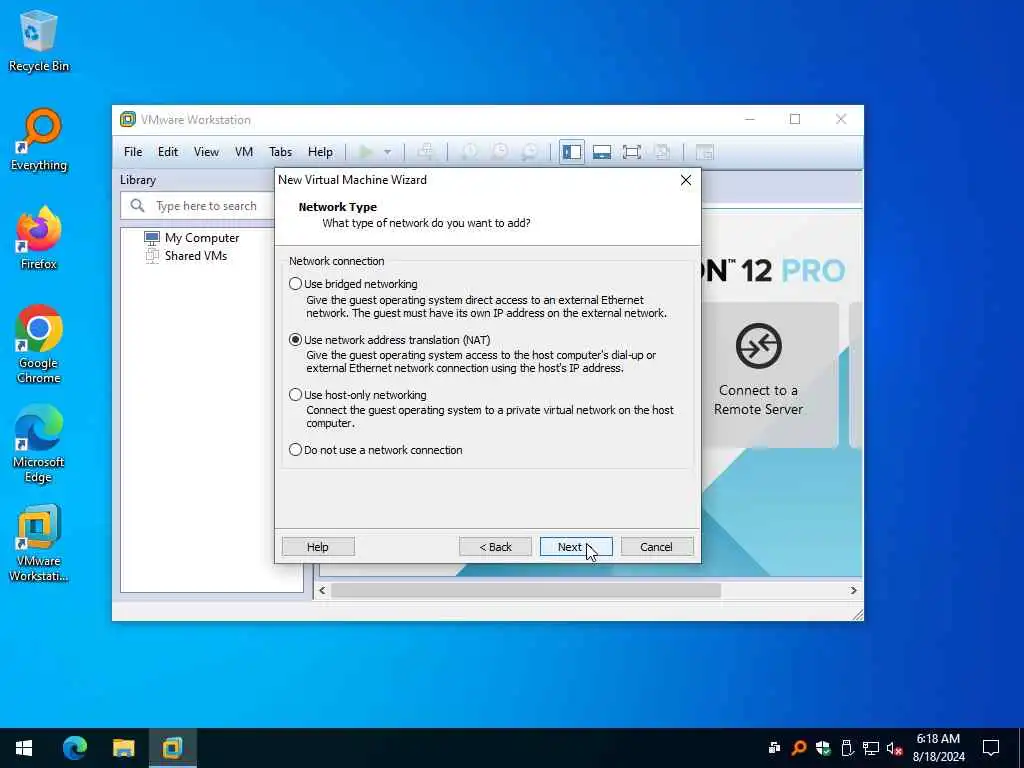The image size is (1024, 768).
Task: Open Edge from the taskbar
Action: tap(74, 748)
